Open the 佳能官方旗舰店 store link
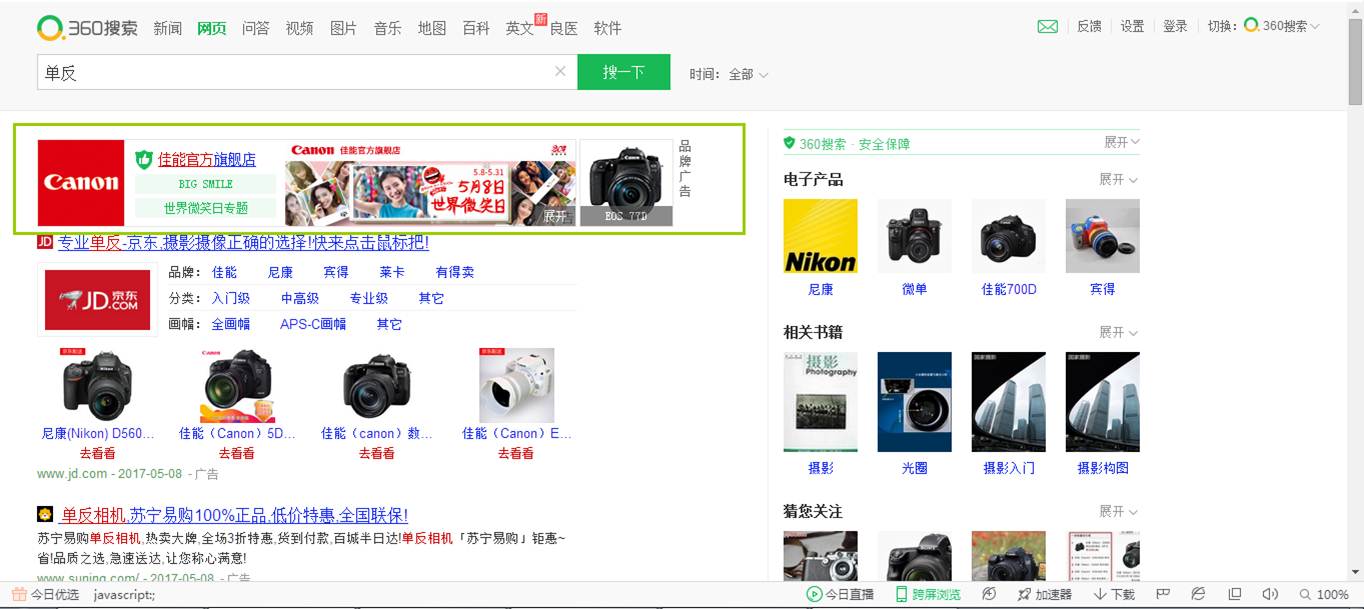The image size is (1364, 609). click(205, 159)
